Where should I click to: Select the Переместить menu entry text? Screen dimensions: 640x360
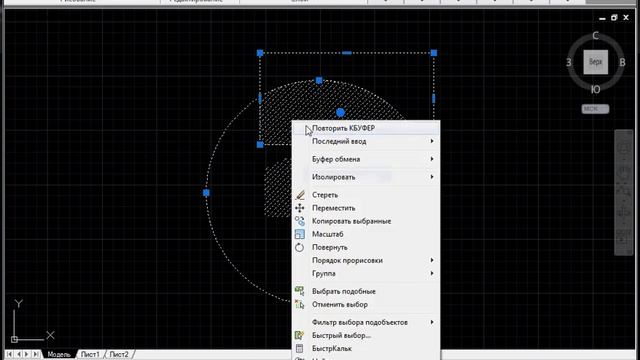click(333, 208)
